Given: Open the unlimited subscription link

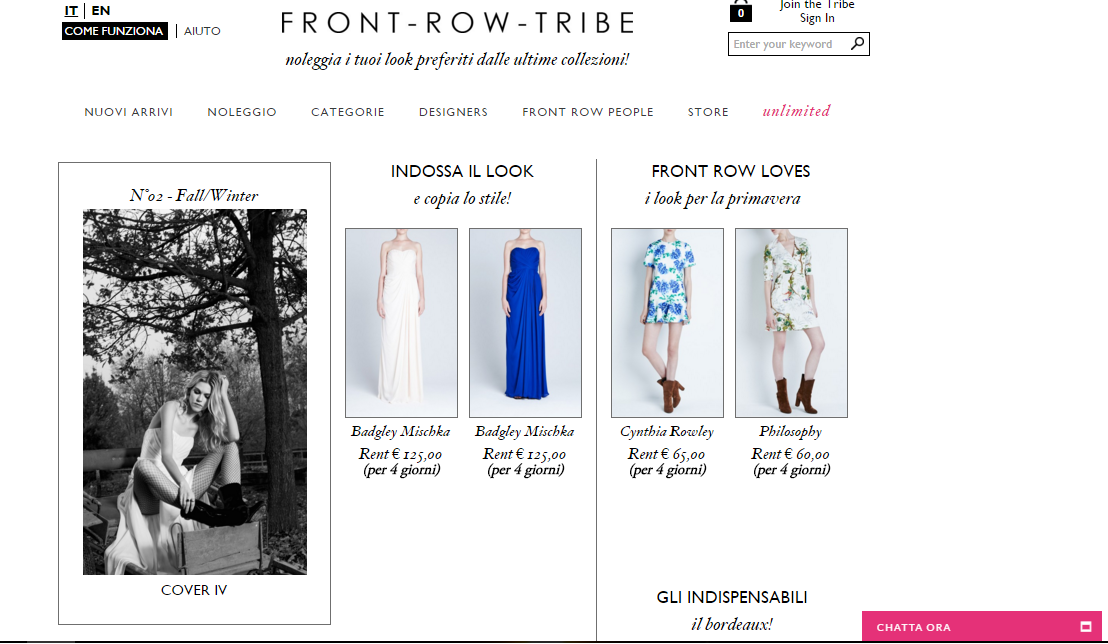Looking at the screenshot, I should click(796, 111).
